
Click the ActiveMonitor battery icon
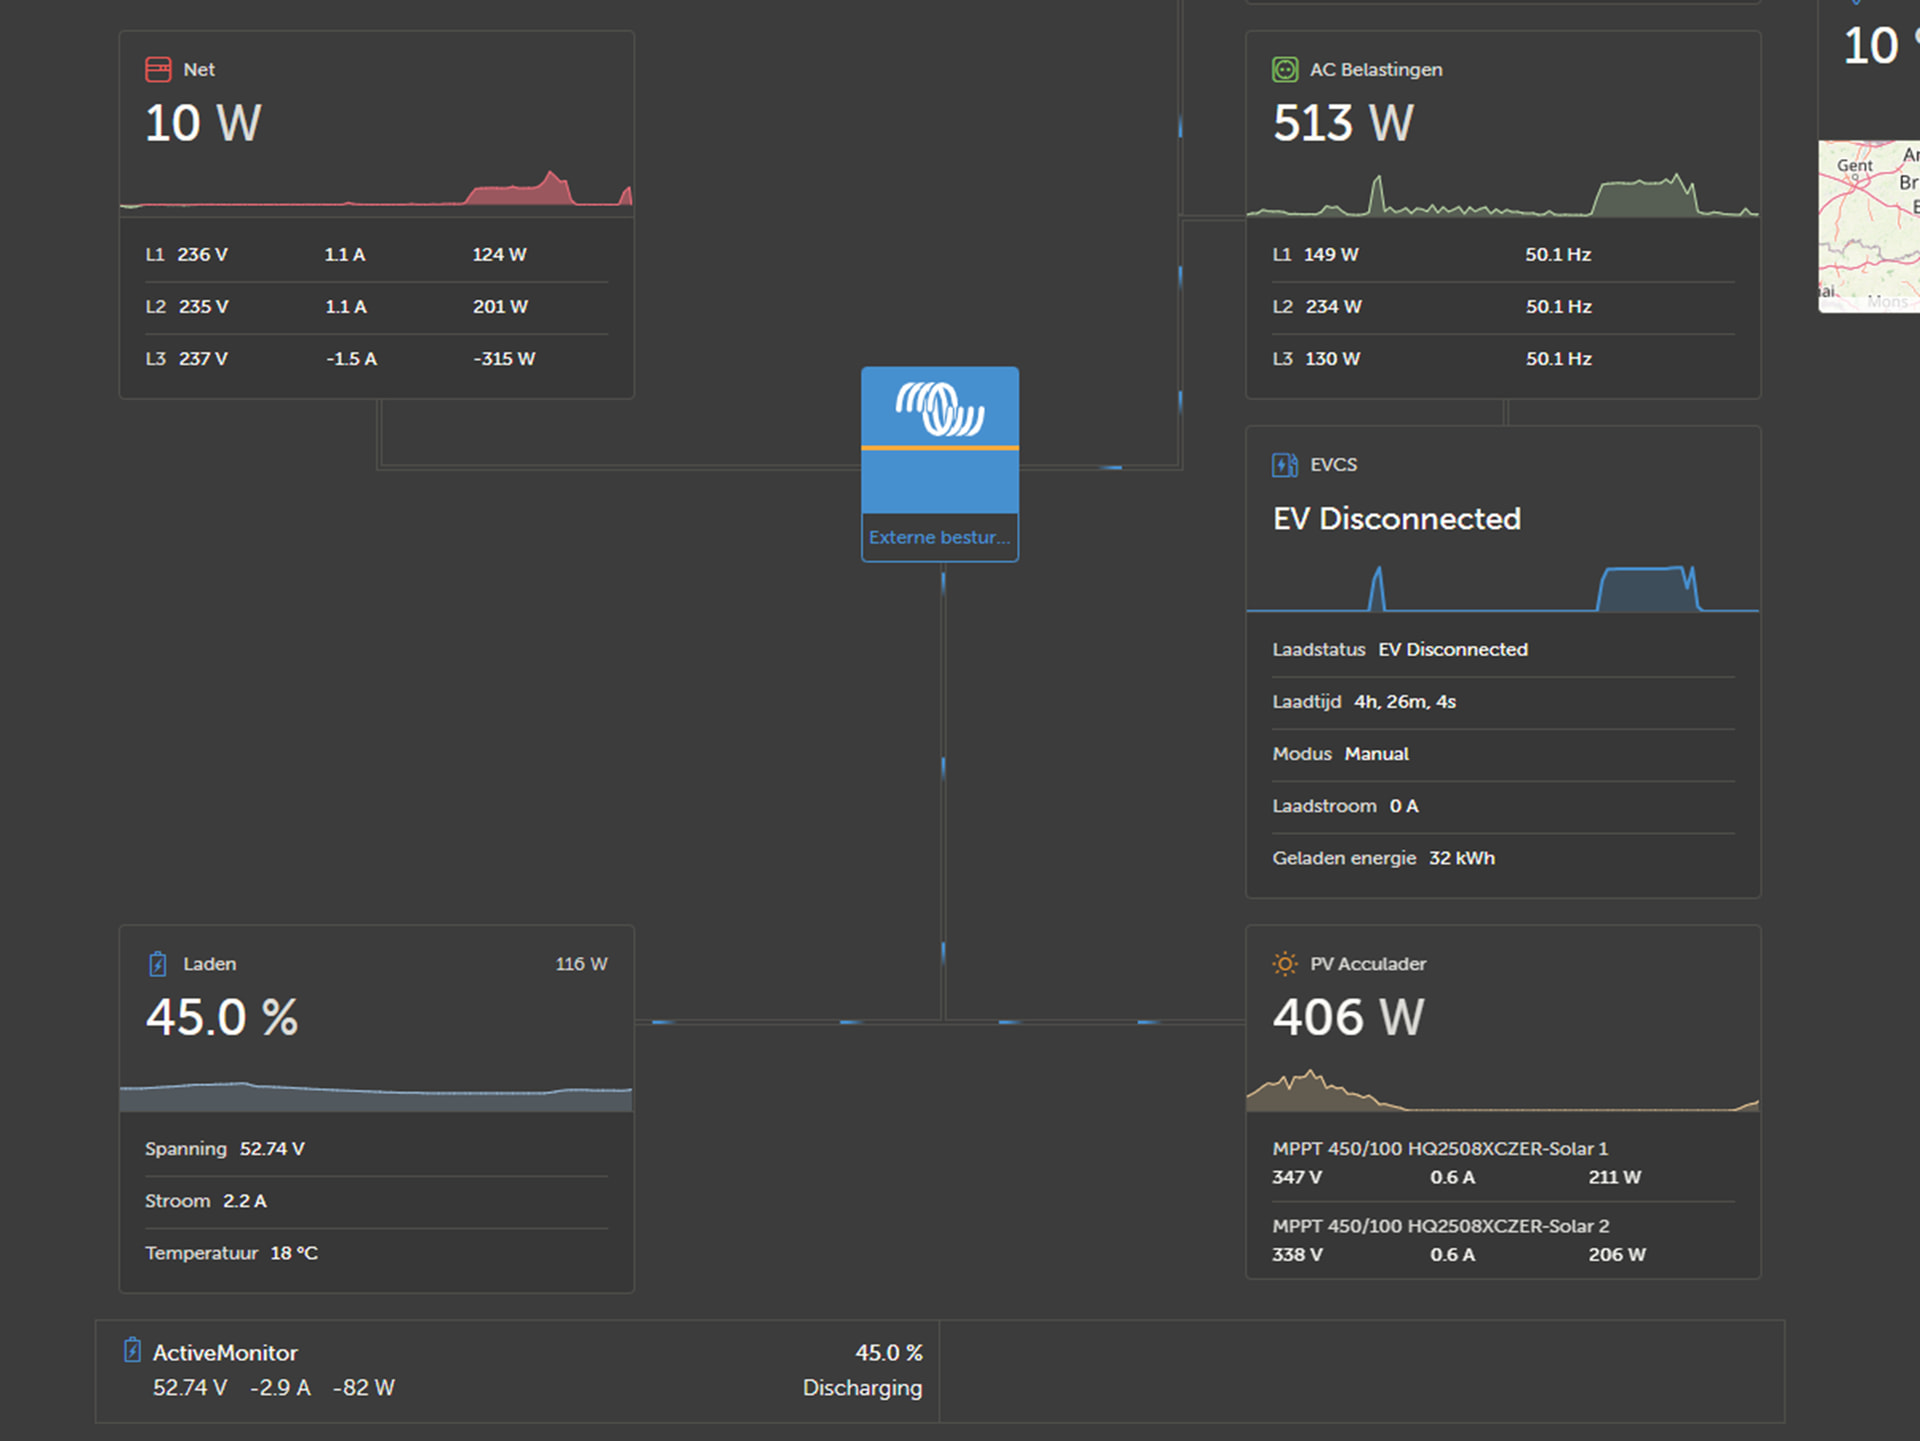click(132, 1351)
